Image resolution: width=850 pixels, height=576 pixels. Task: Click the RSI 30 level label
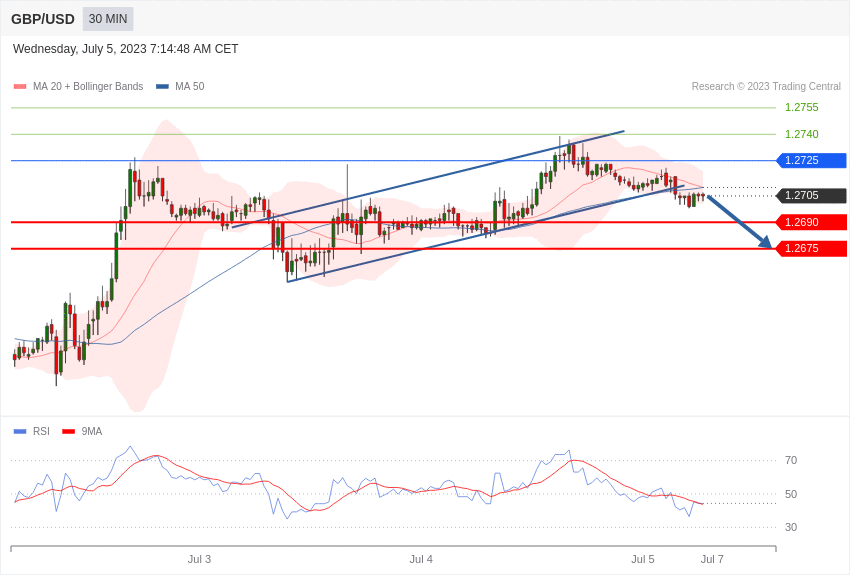point(791,527)
